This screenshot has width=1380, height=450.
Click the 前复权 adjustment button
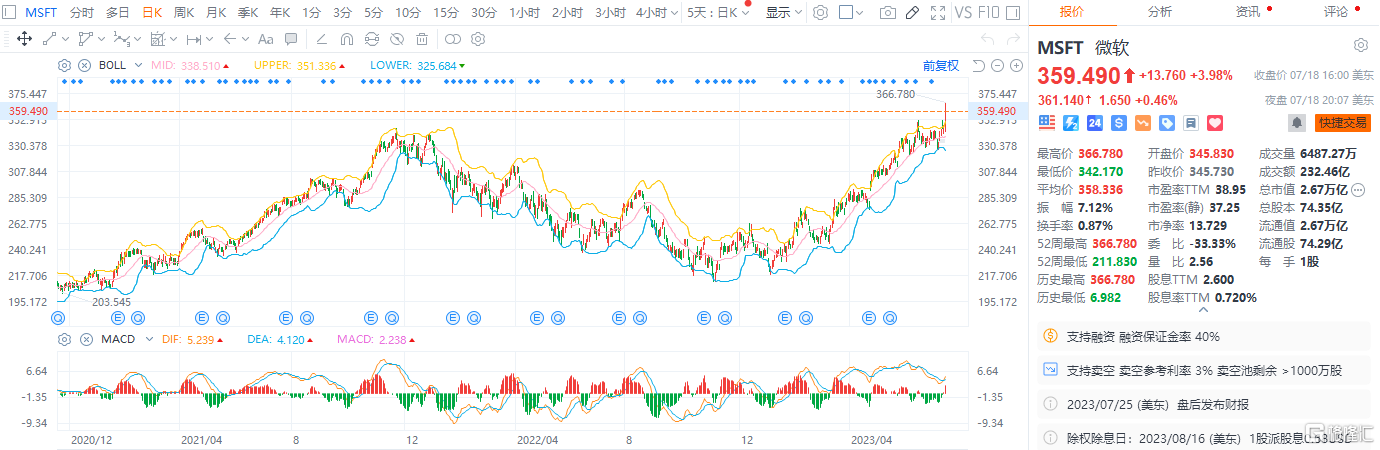(x=941, y=65)
